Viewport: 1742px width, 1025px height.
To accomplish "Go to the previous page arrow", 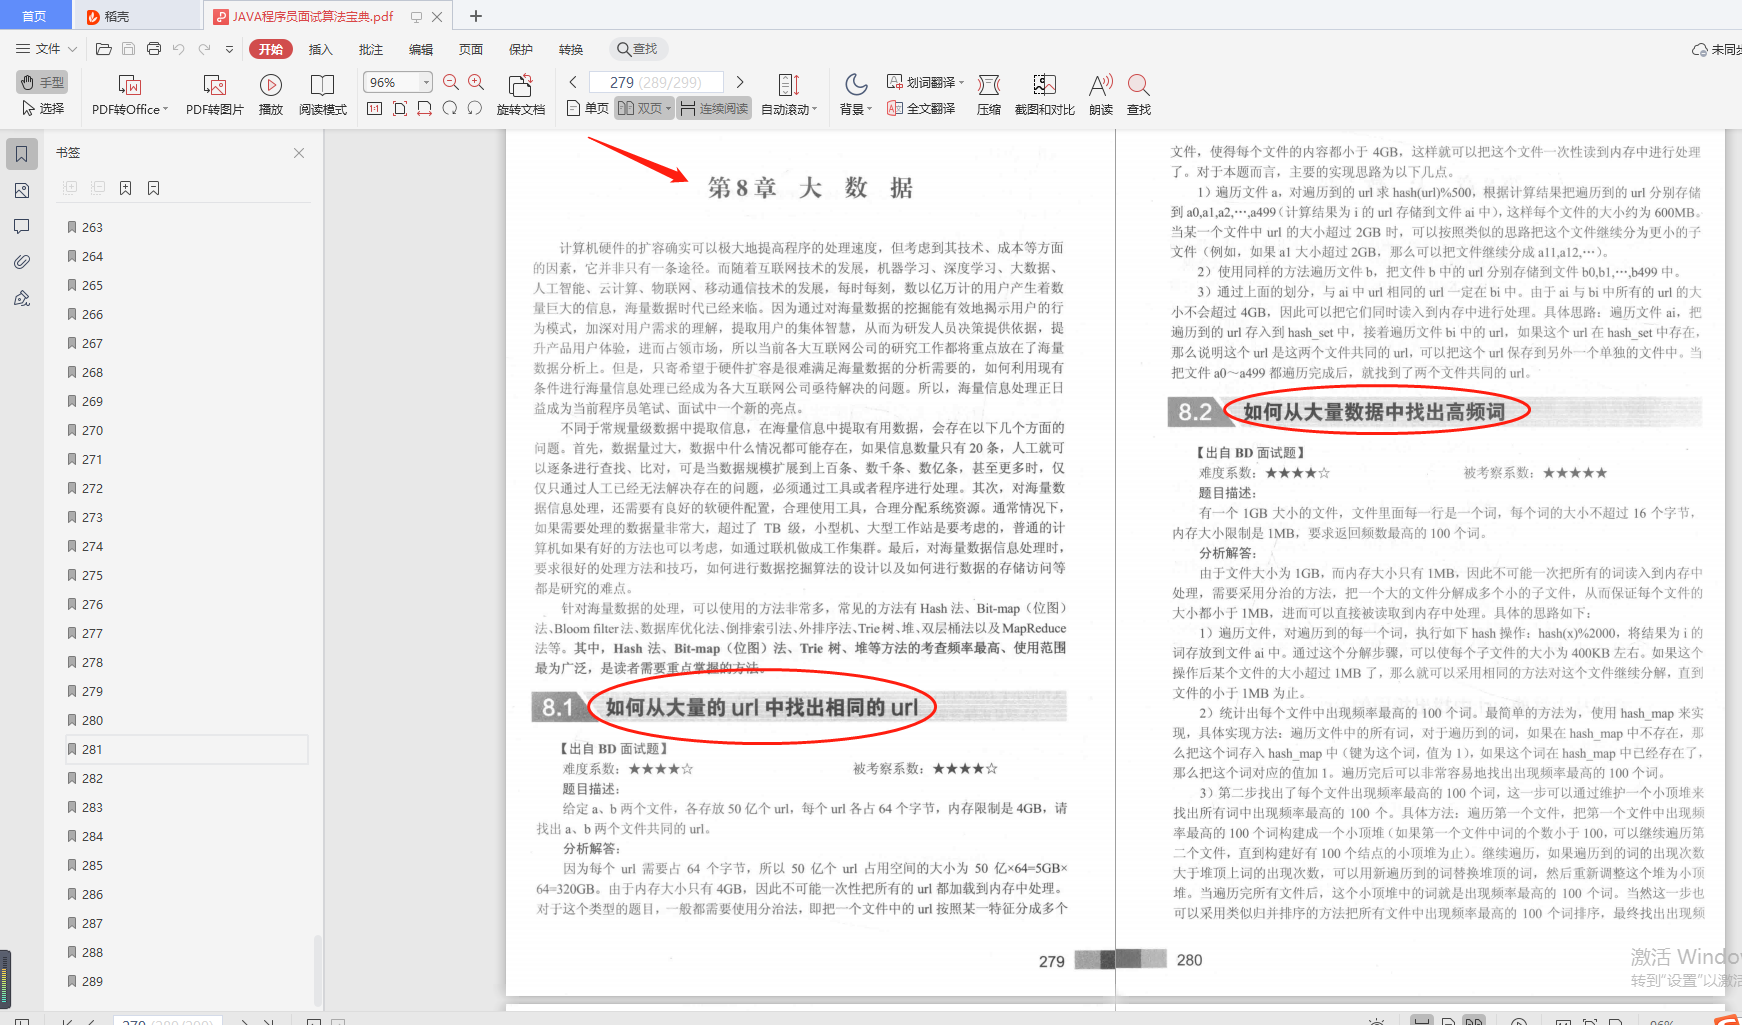I will click(573, 82).
